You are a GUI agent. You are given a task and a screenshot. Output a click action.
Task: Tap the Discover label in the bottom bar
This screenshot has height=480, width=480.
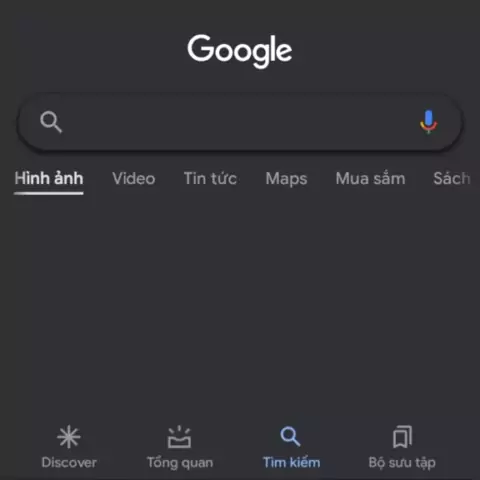pyautogui.click(x=69, y=463)
